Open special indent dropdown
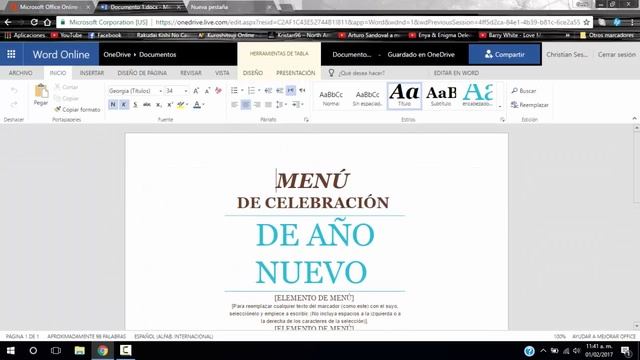The image size is (640, 360). [297, 104]
